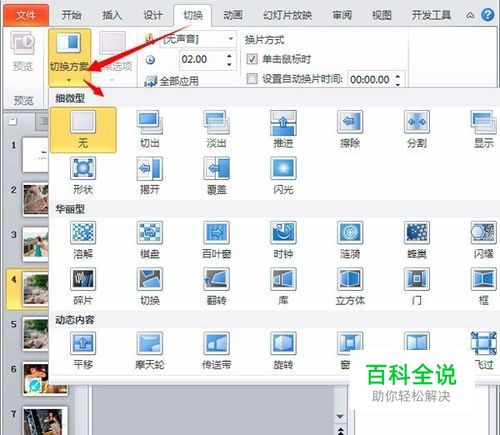This screenshot has width=500, height=435.
Task: Click the scrollbar down arrow
Action: pos(340,416)
